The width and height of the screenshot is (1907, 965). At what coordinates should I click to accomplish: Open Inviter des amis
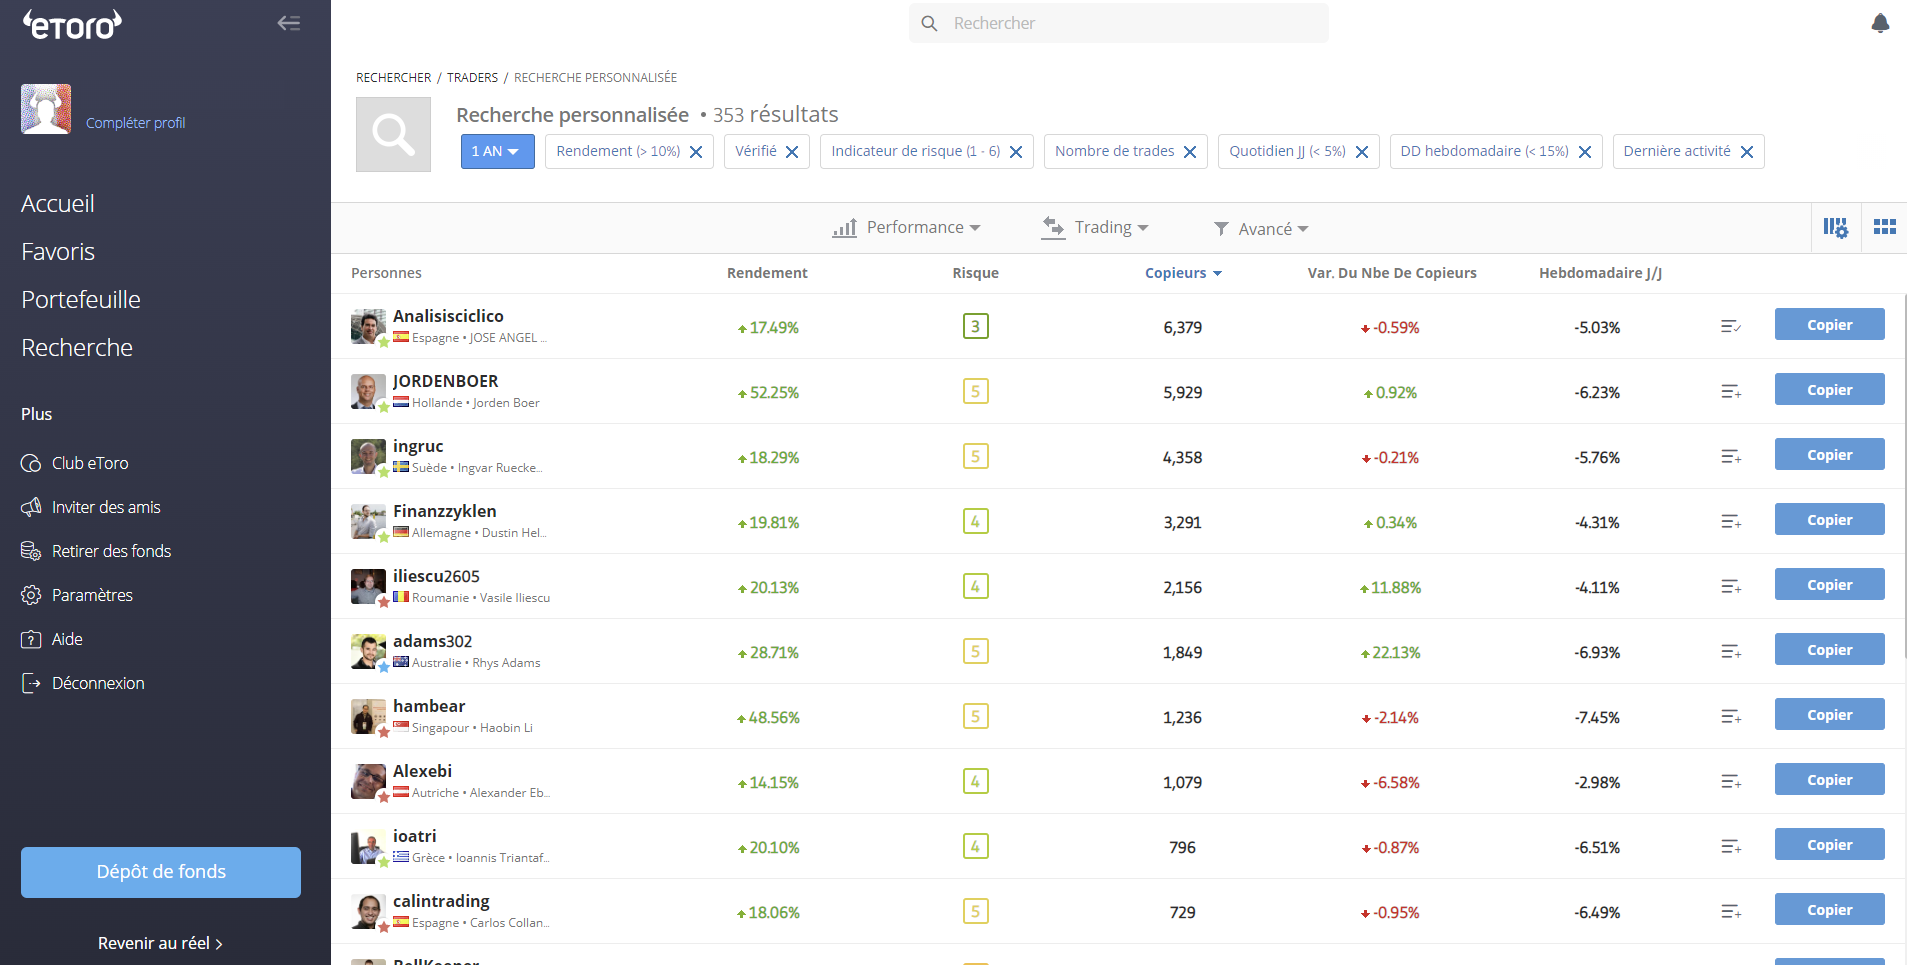[91, 507]
